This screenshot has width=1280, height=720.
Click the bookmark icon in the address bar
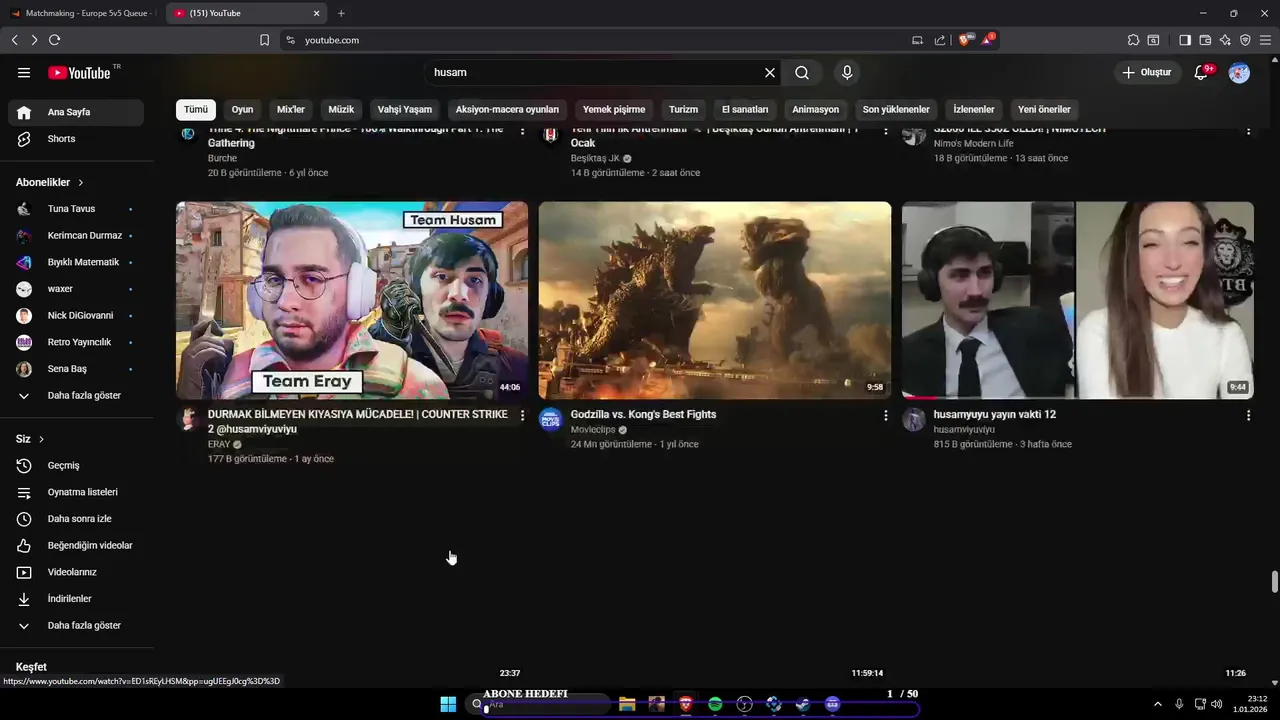[x=264, y=40]
